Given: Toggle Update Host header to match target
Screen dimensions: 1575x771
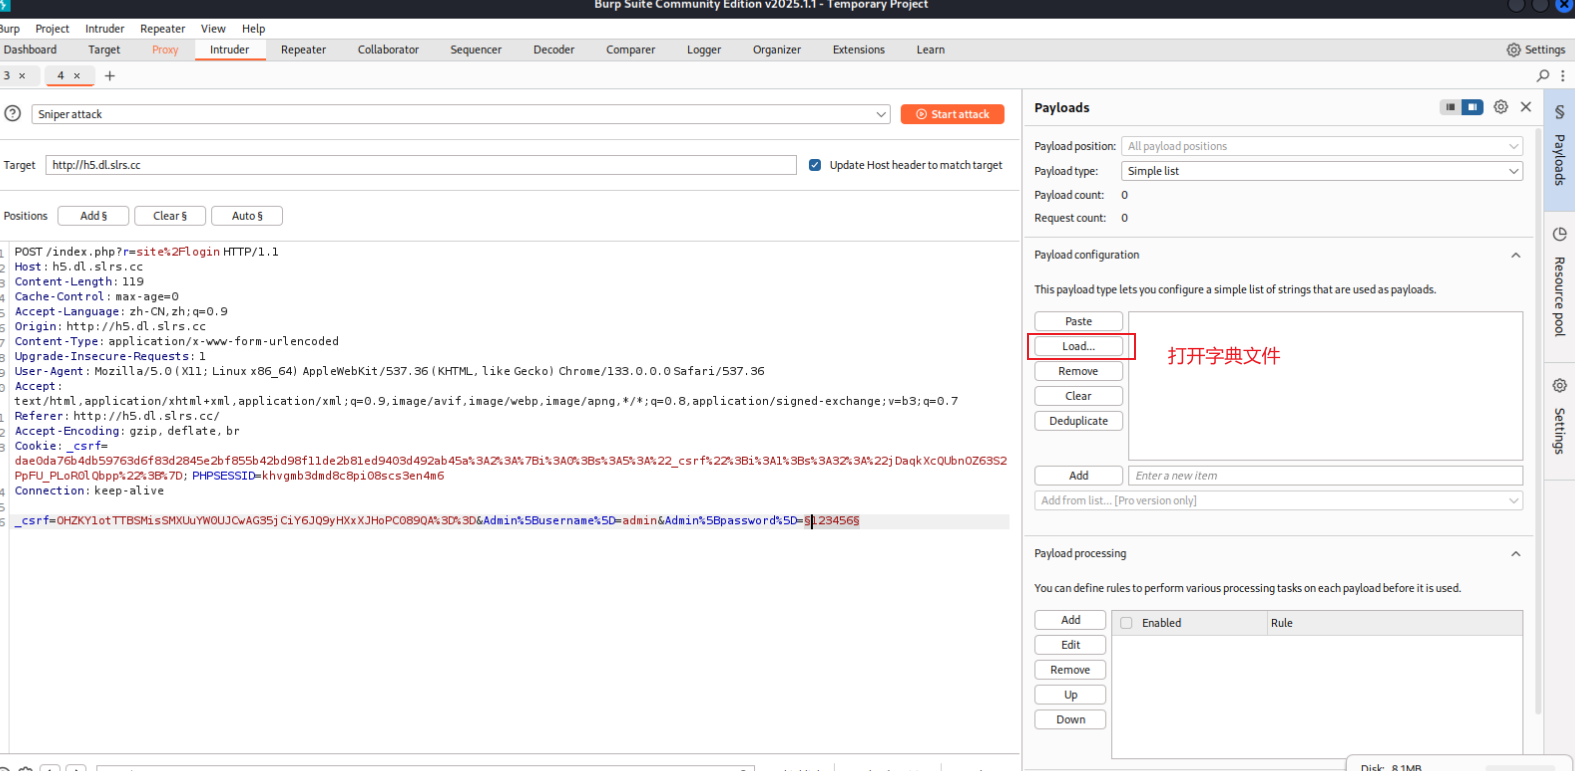Looking at the screenshot, I should pyautogui.click(x=815, y=165).
